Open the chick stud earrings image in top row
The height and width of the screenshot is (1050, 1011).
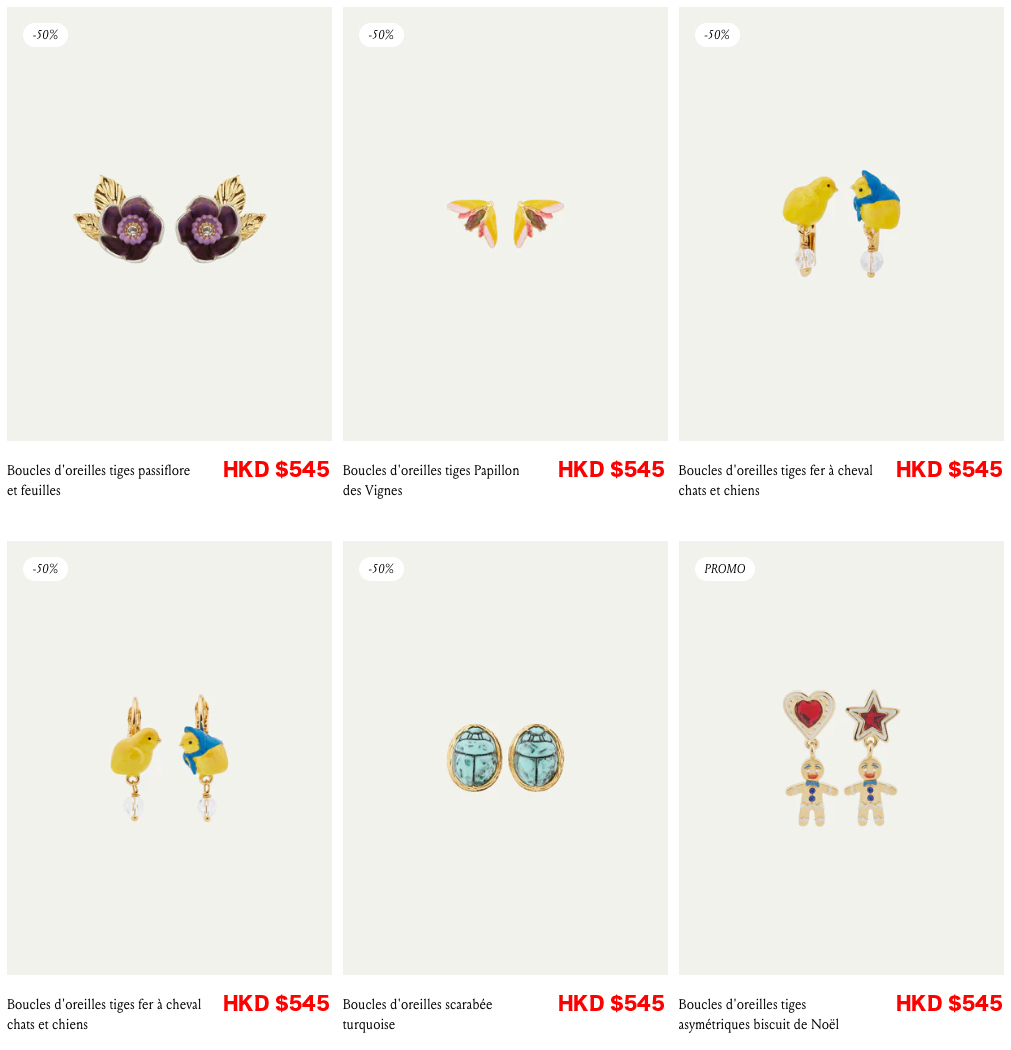tap(841, 224)
